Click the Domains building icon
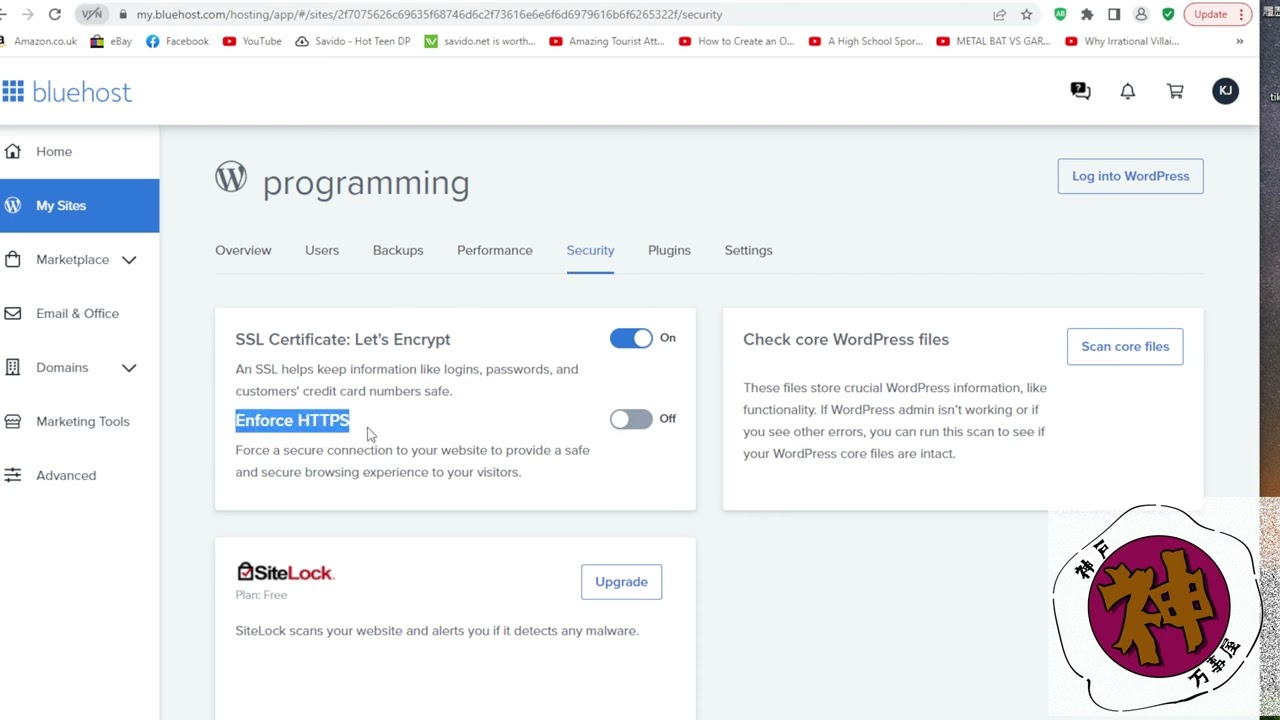 pyautogui.click(x=12, y=367)
